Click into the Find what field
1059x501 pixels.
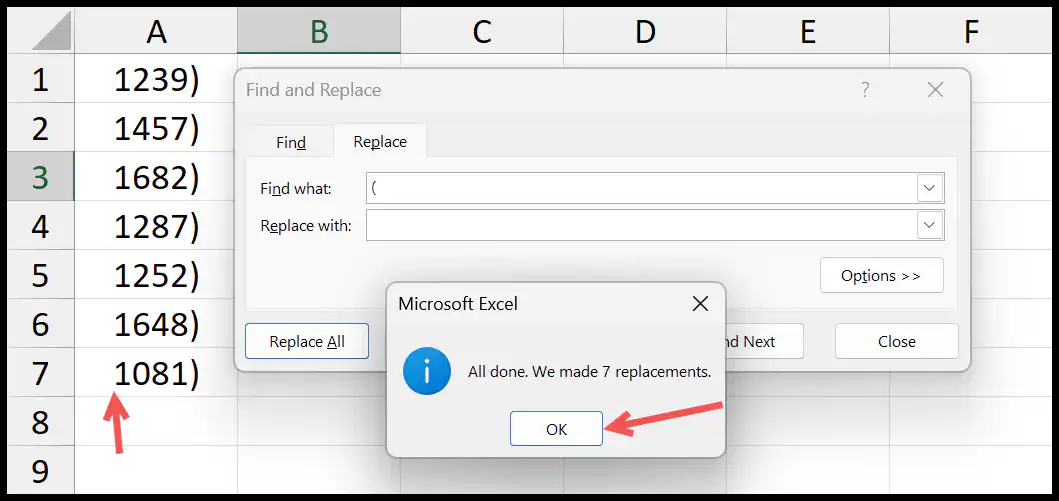[x=642, y=188]
